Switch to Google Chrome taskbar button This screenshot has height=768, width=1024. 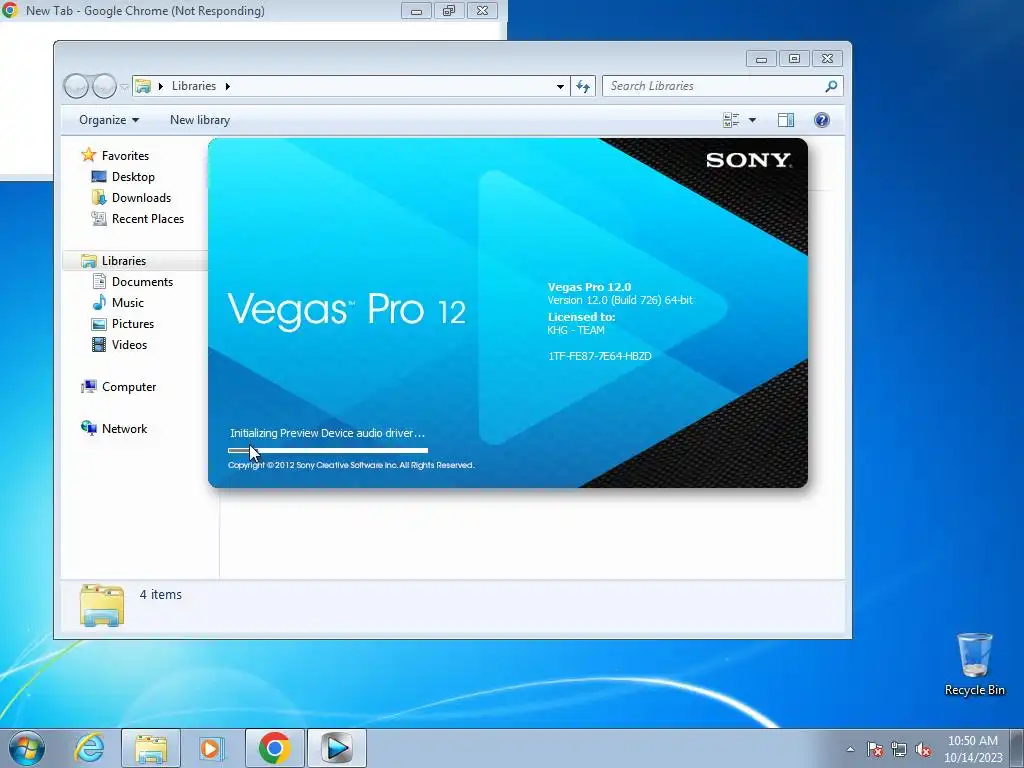(274, 748)
